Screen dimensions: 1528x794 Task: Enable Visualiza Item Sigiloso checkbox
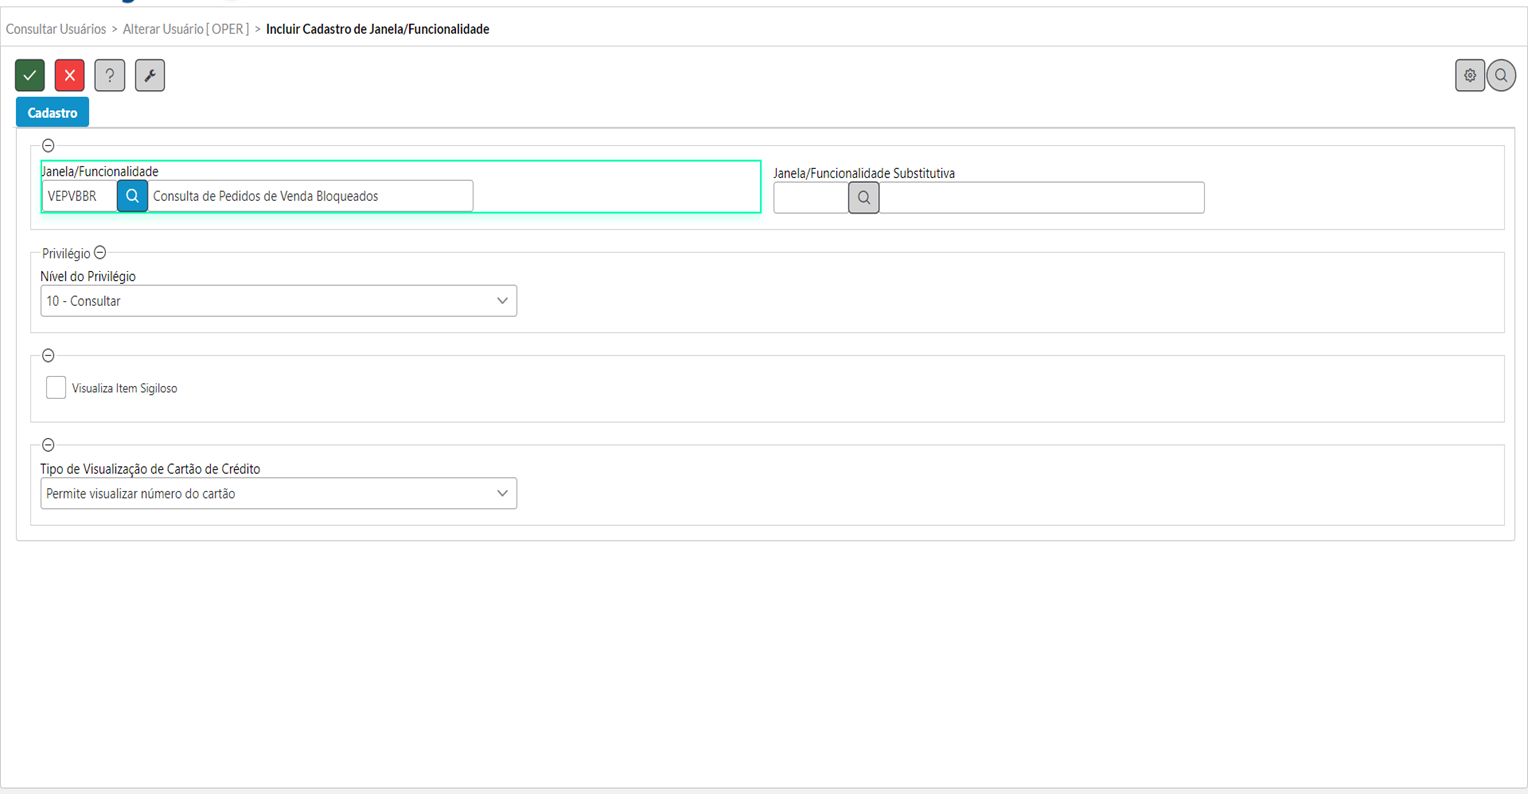[x=56, y=387]
